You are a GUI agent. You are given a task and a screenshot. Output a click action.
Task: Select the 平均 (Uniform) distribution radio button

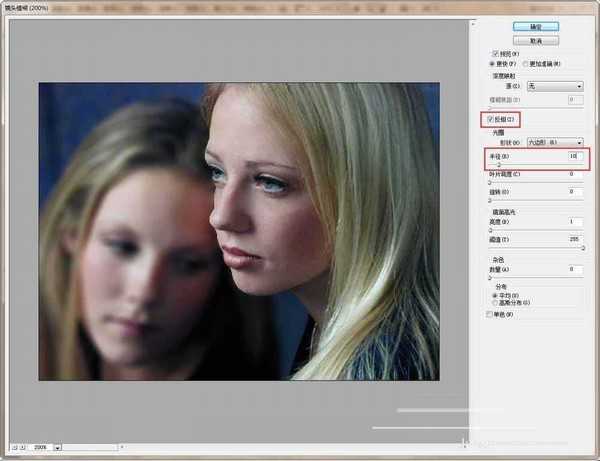pyautogui.click(x=494, y=295)
